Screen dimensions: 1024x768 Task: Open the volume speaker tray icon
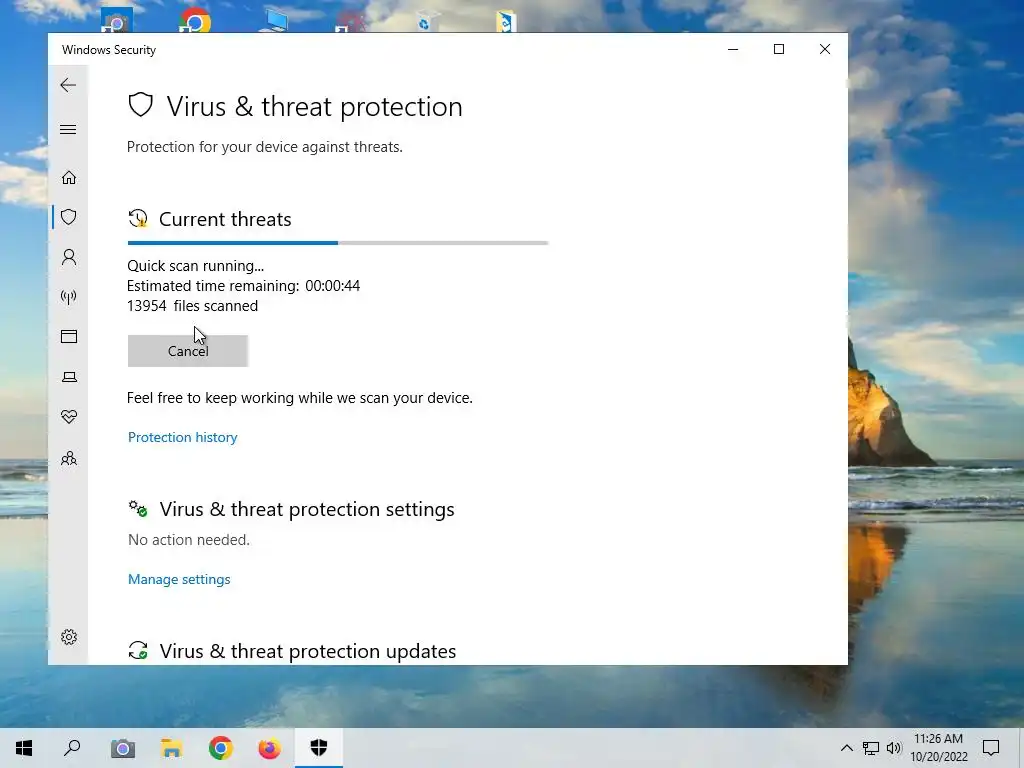(x=894, y=748)
